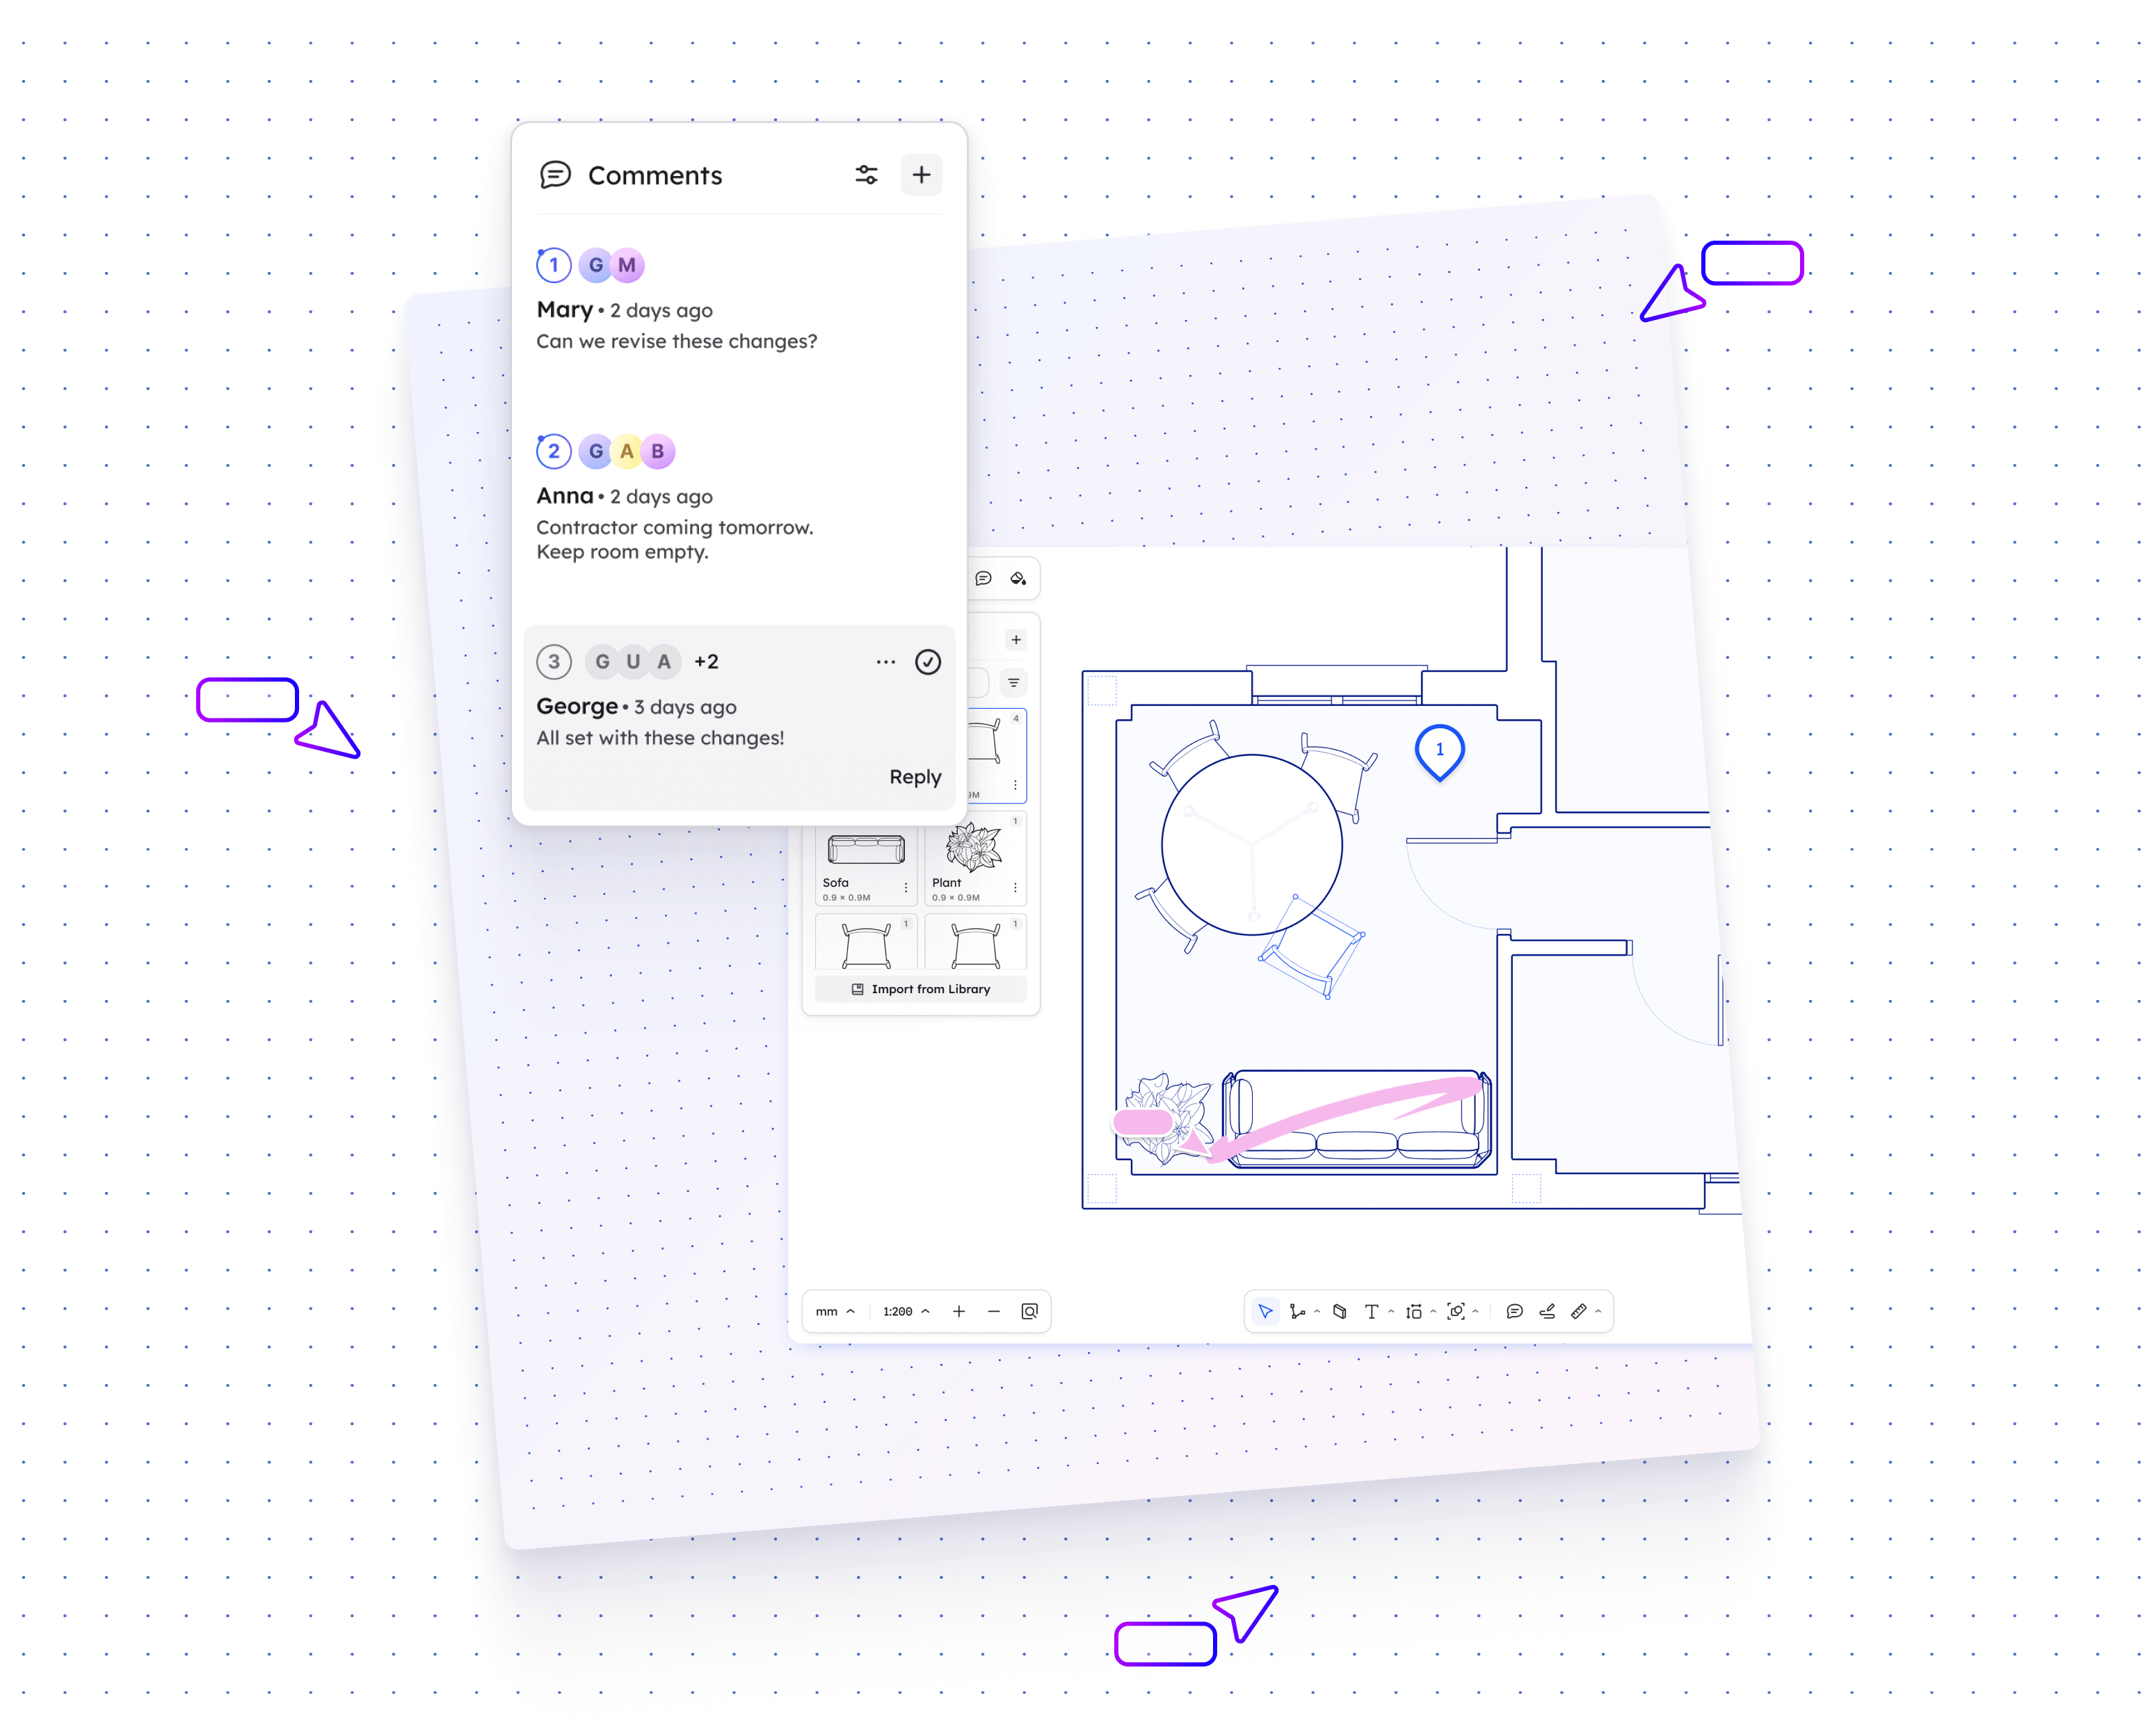Click the zoom-to-fit icon

coord(1029,1311)
